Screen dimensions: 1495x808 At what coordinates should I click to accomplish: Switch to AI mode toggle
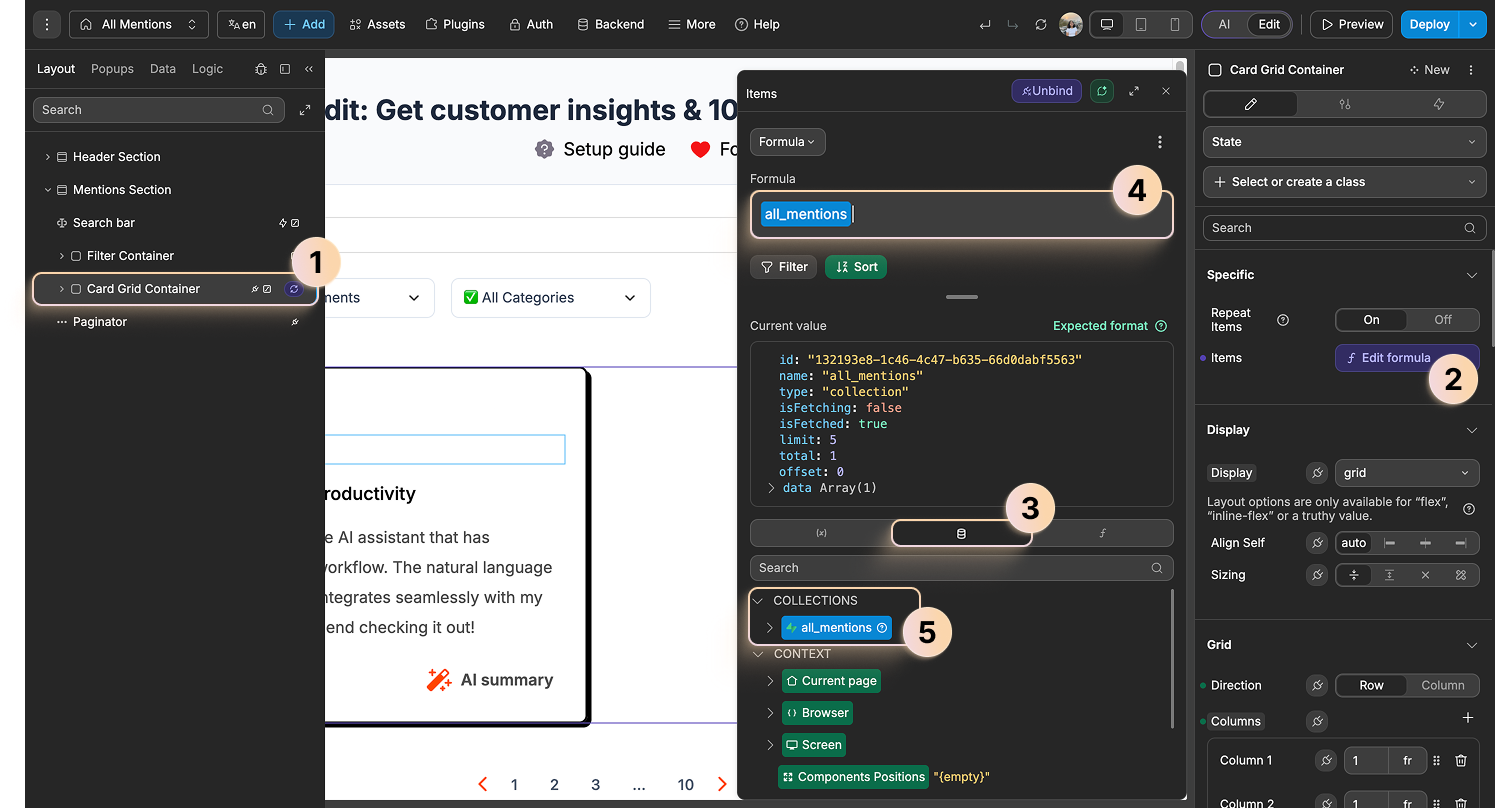(x=1224, y=24)
